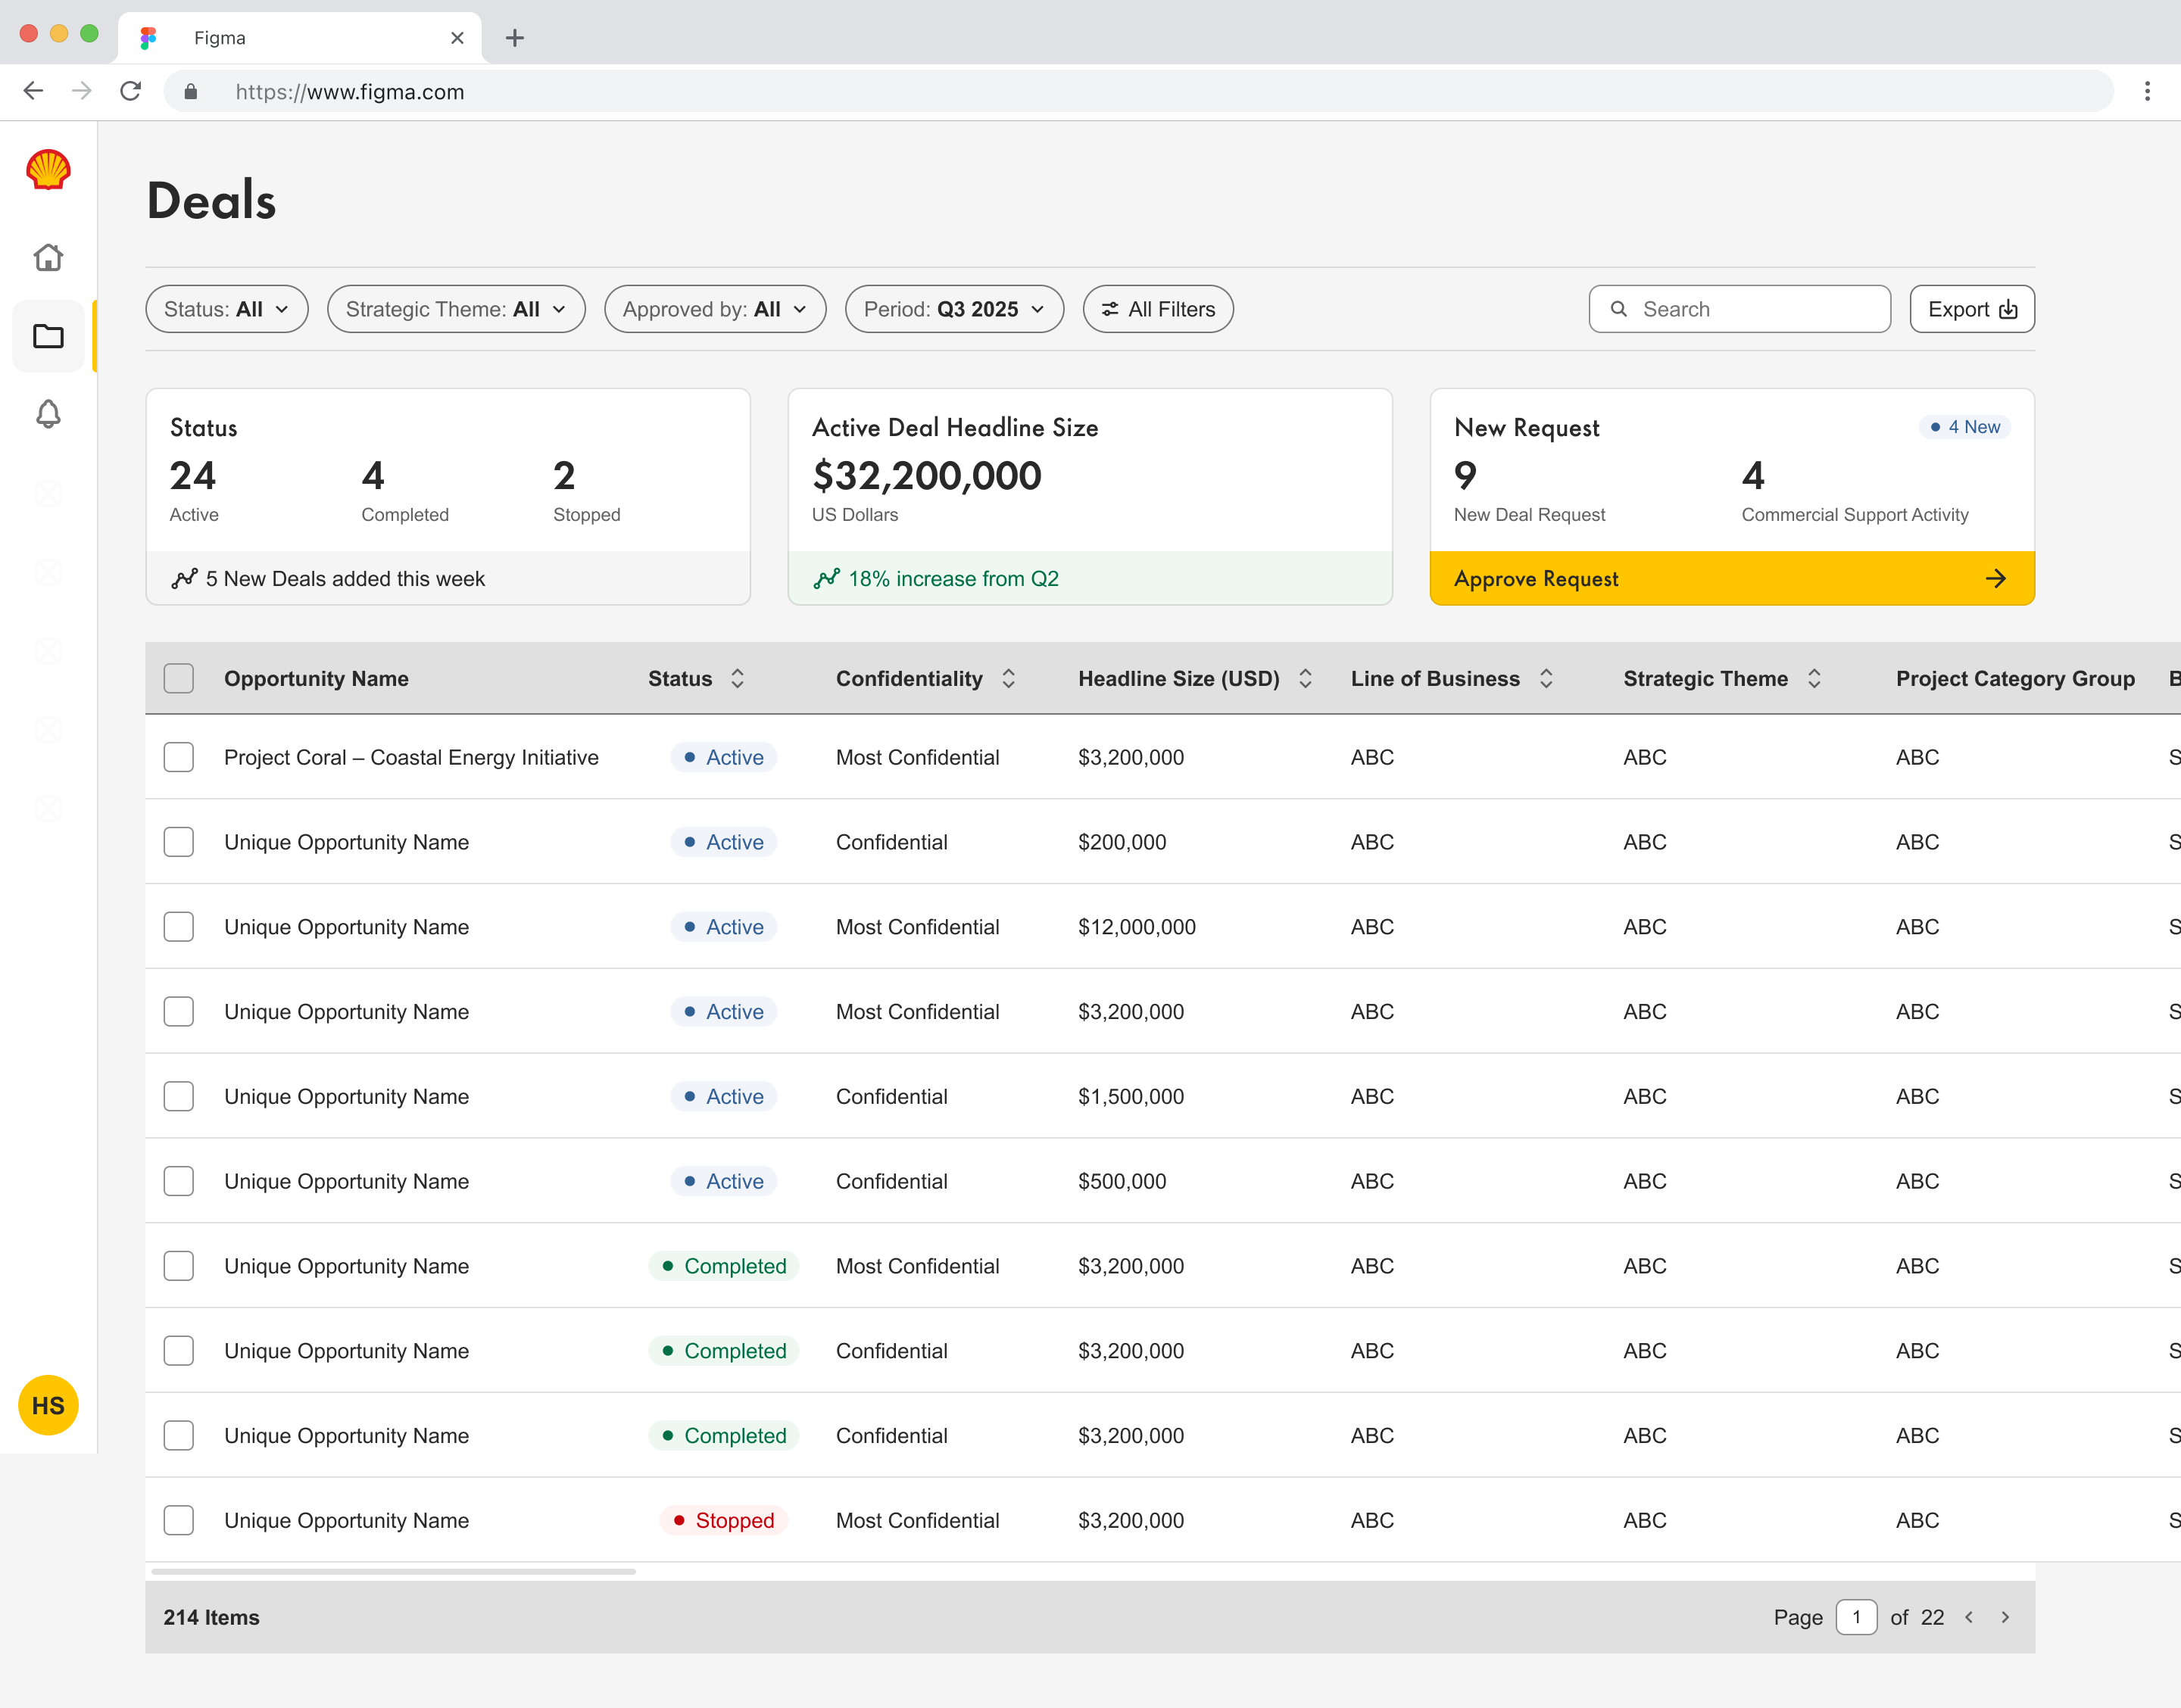
Task: Click the Stopped status badge
Action: point(724,1520)
